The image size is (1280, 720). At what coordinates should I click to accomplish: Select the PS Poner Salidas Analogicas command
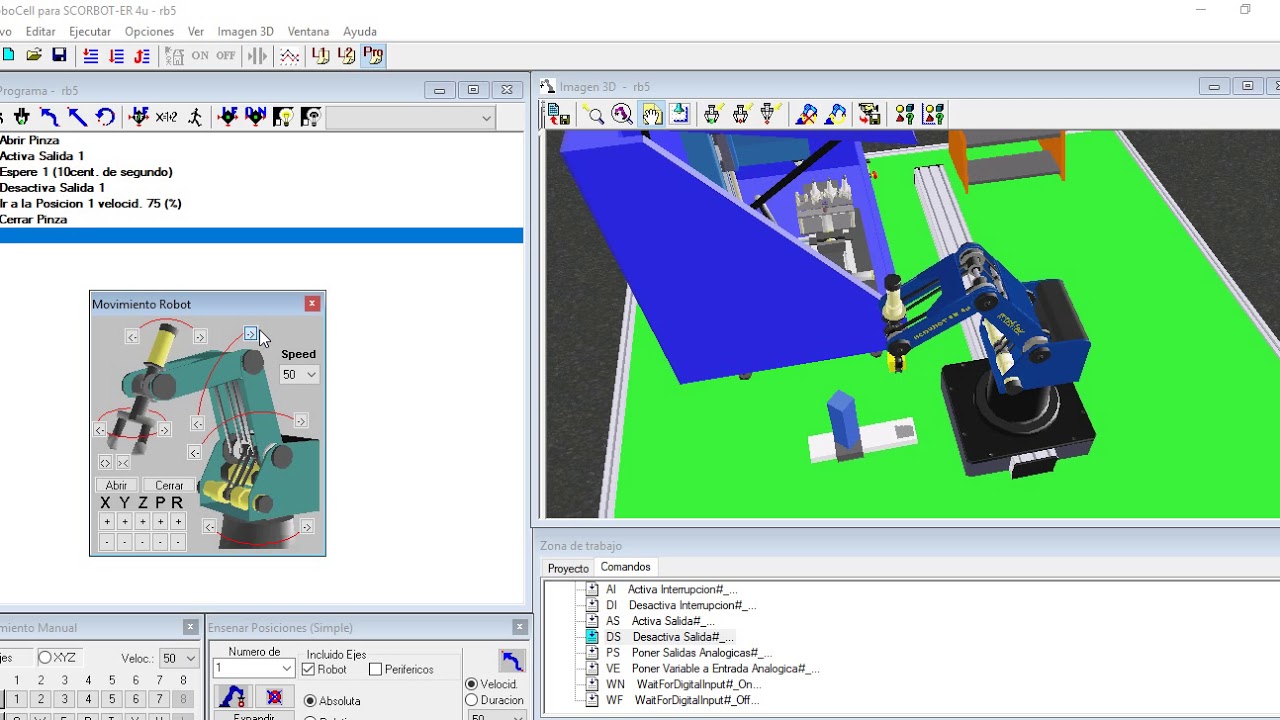point(690,653)
